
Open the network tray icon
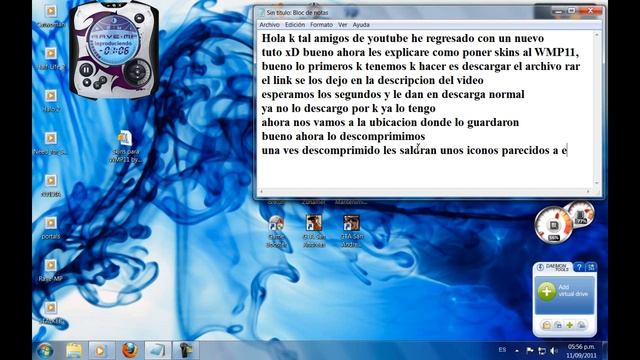point(542,351)
